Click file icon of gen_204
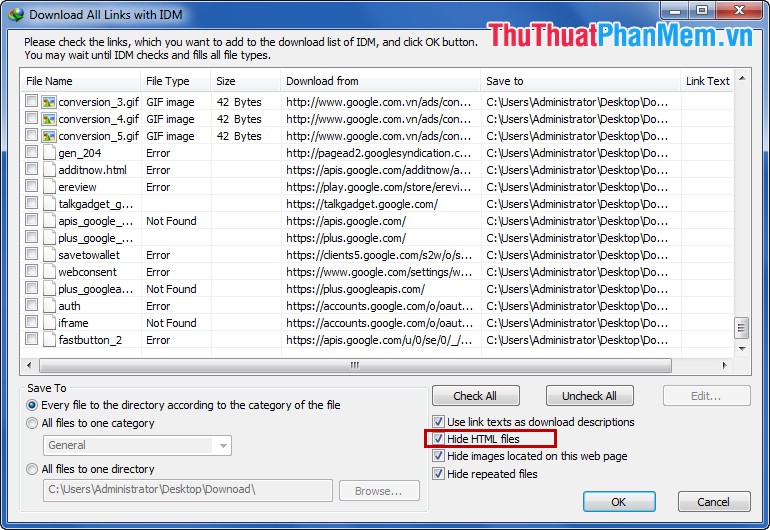Image resolution: width=770 pixels, height=530 pixels. (49, 153)
